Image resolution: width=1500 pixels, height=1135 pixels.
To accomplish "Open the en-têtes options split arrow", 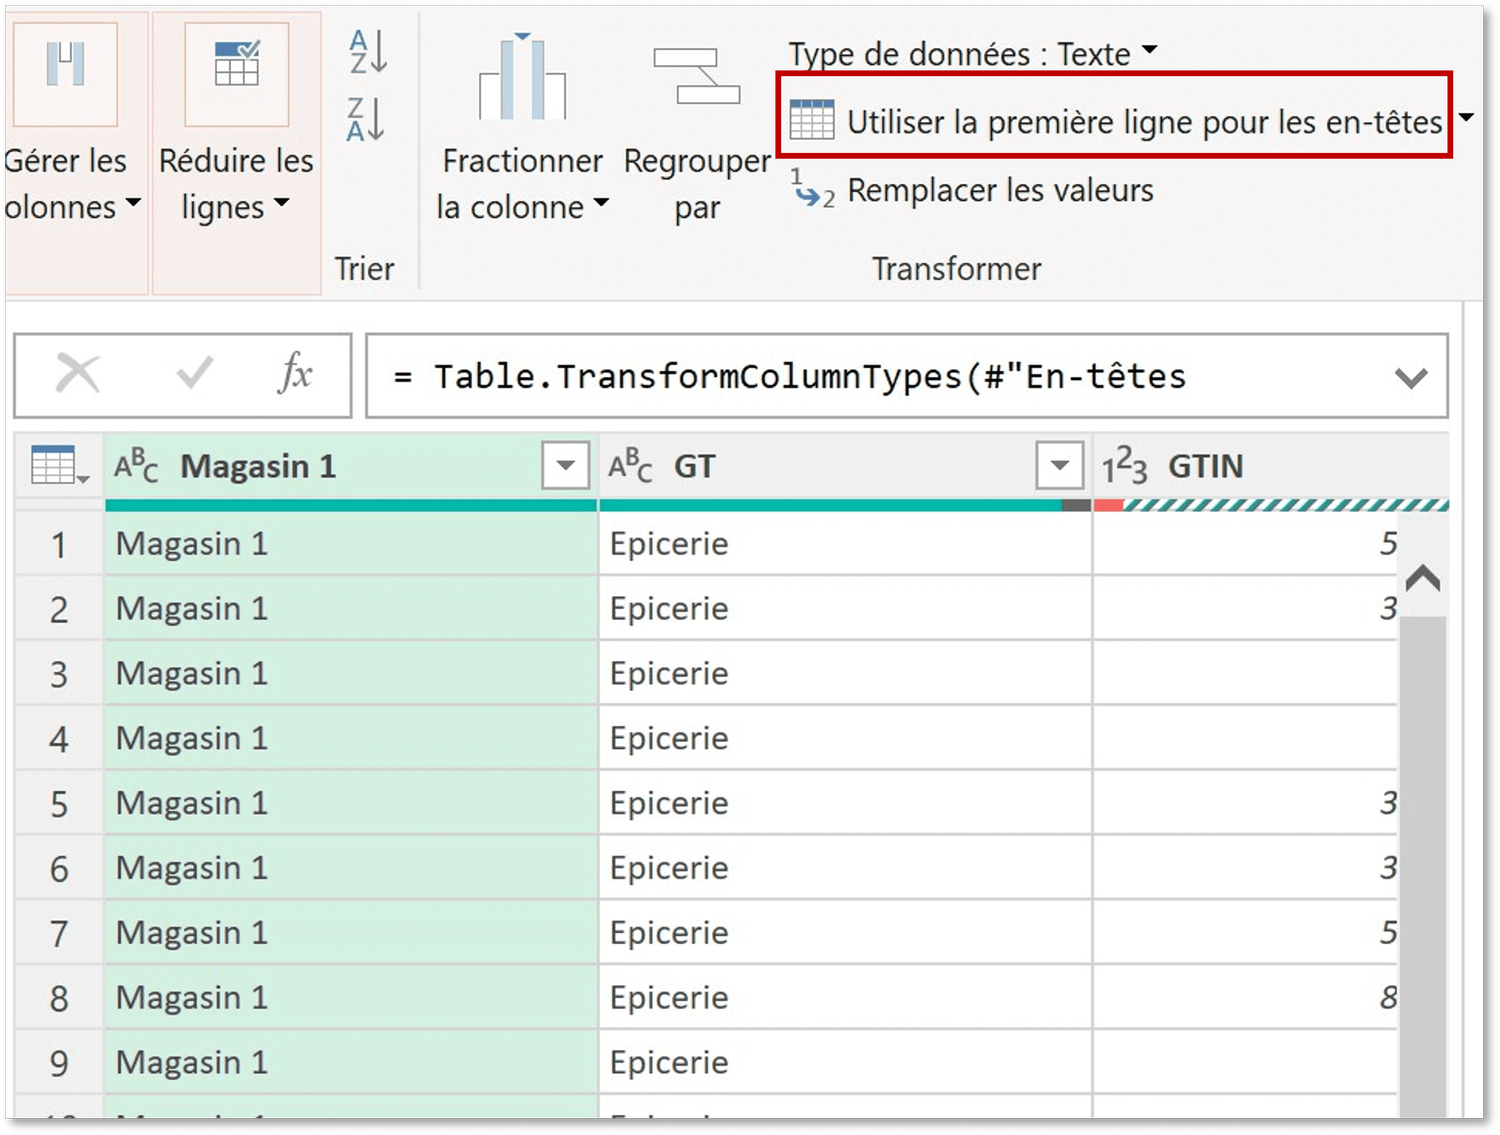I will point(1466,118).
